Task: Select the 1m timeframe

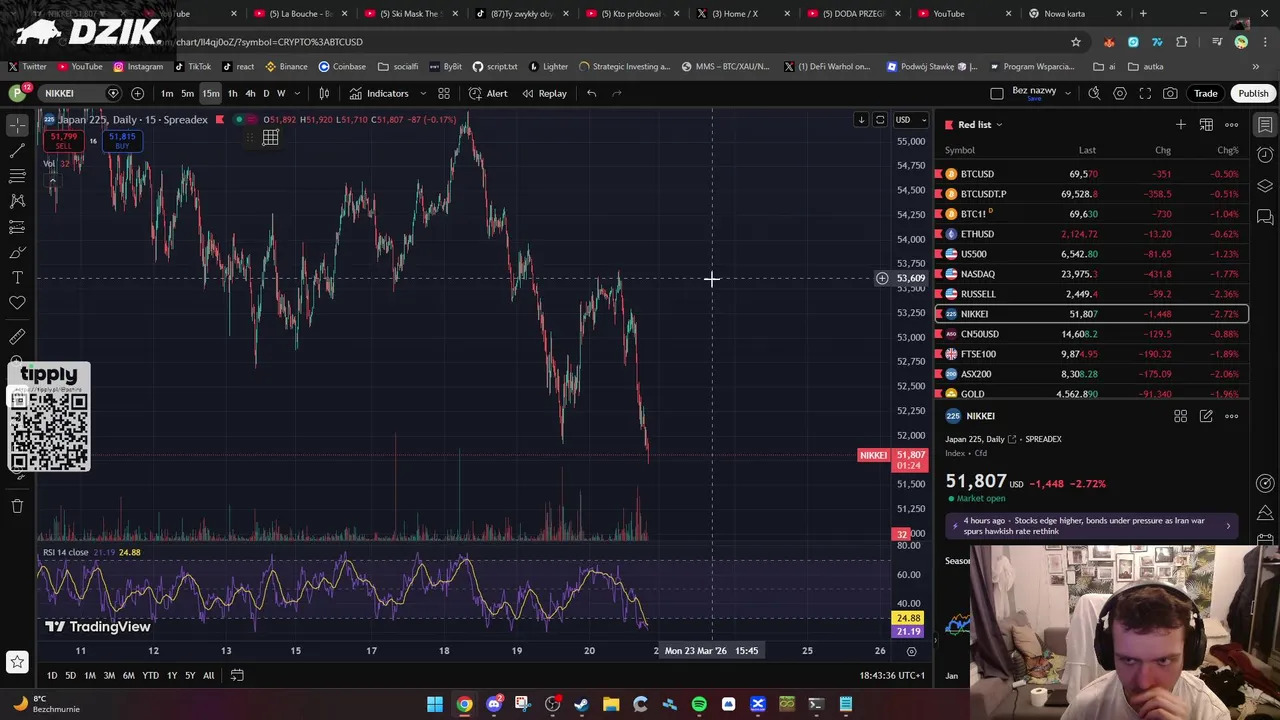Action: point(167,93)
